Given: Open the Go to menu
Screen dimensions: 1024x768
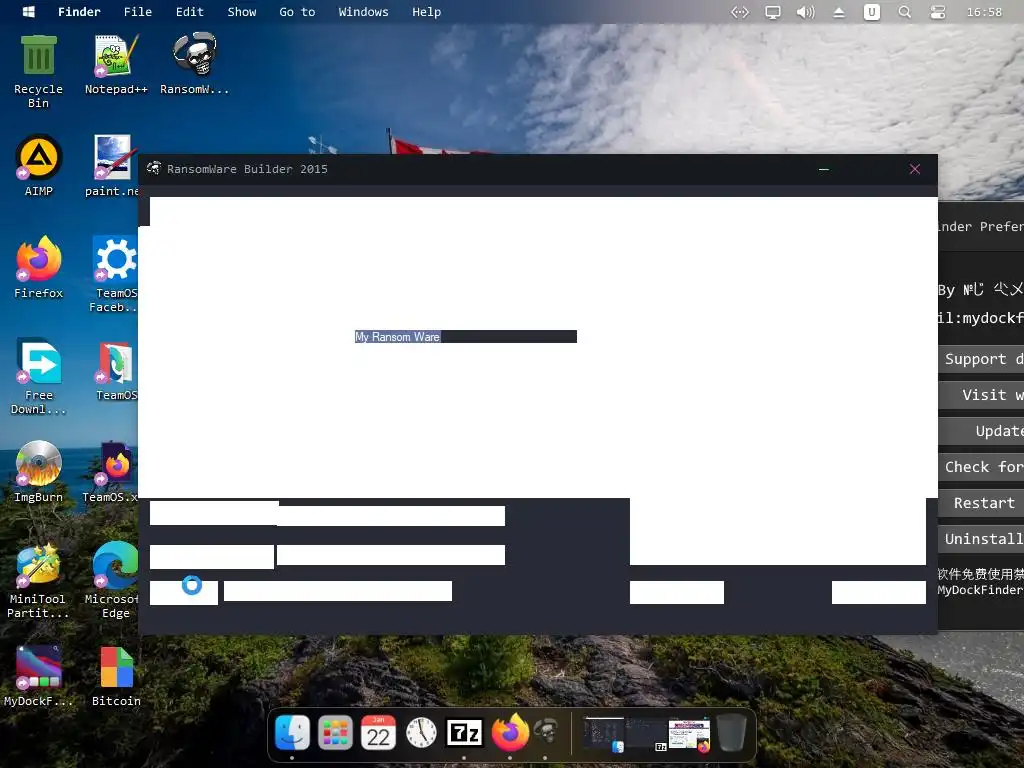Looking at the screenshot, I should [x=297, y=12].
